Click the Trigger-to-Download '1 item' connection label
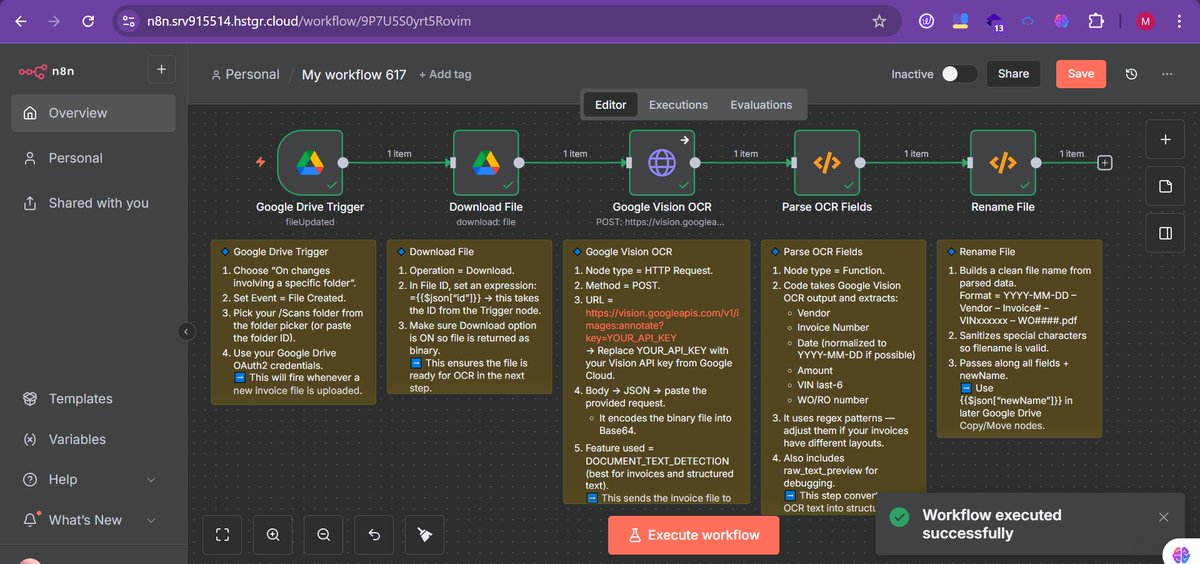The width and height of the screenshot is (1200, 564). click(x=400, y=154)
